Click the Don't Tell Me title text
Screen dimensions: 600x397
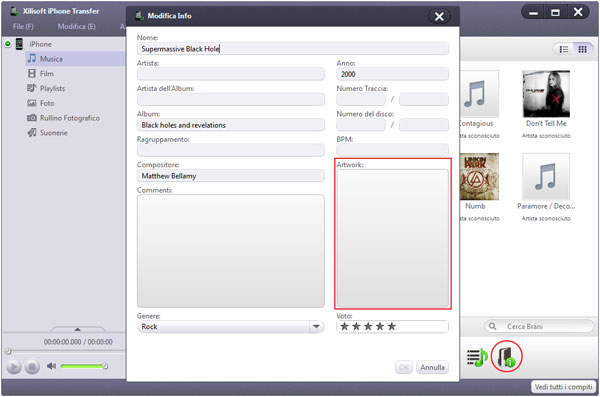pos(546,124)
